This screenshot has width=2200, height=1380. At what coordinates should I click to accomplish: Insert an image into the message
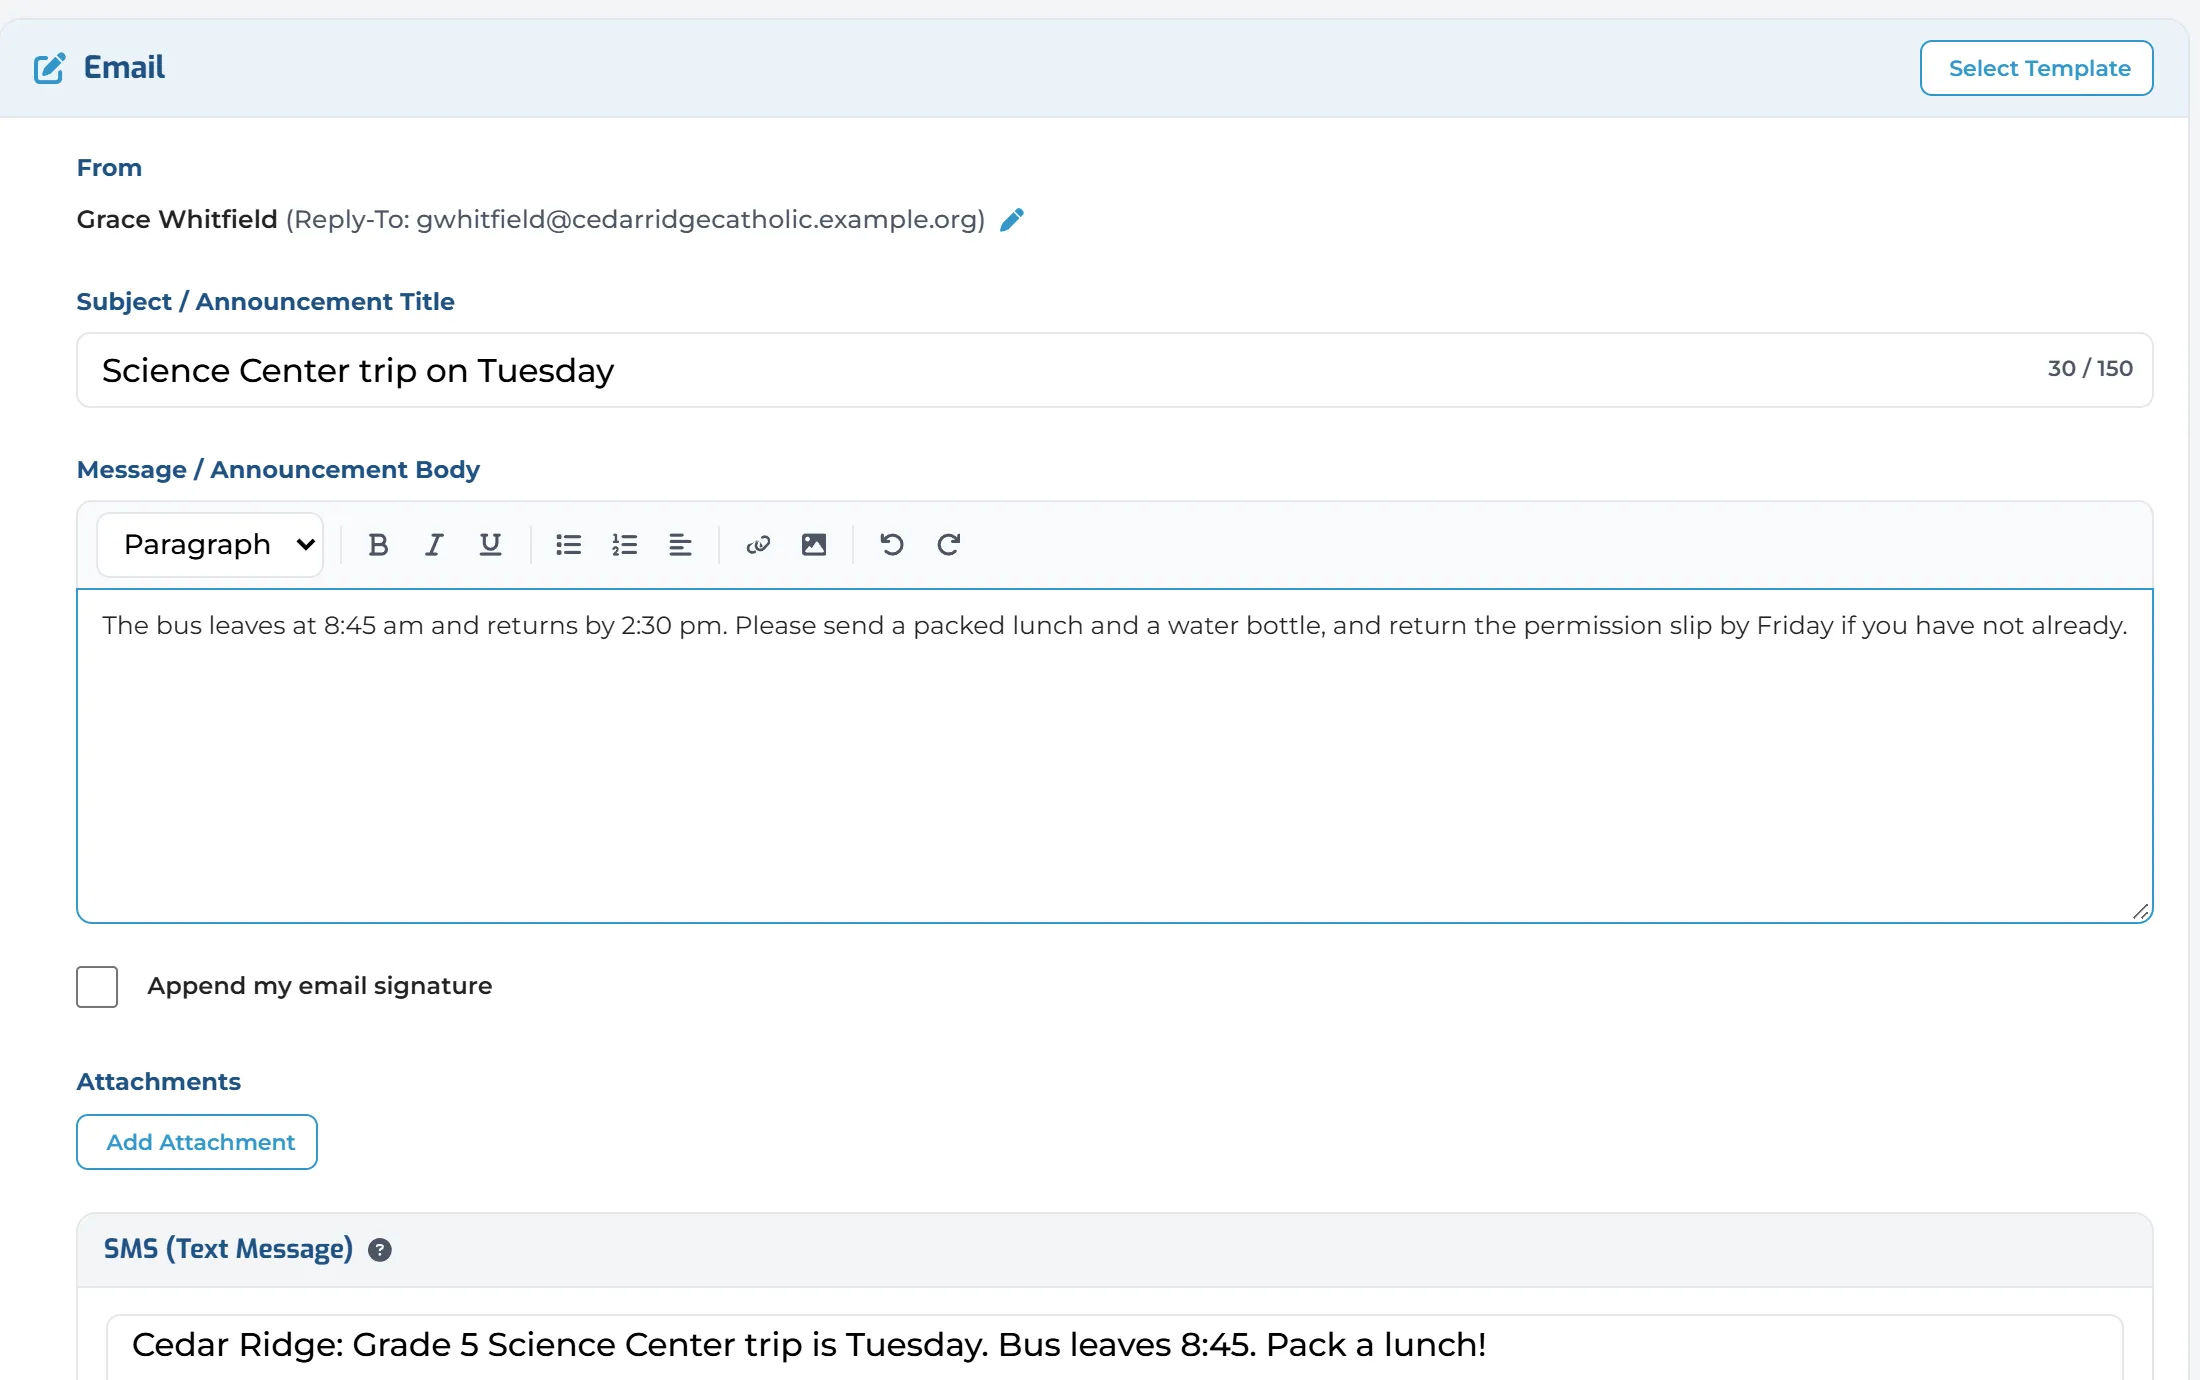(x=814, y=545)
